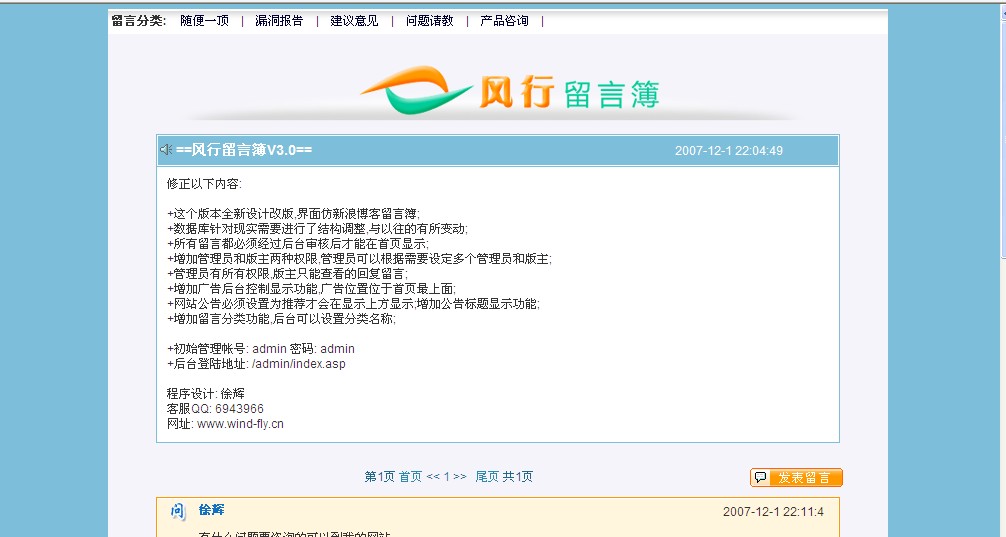Select page number 1 in pagination
Screen dimensions: 1006x537
tap(447, 477)
